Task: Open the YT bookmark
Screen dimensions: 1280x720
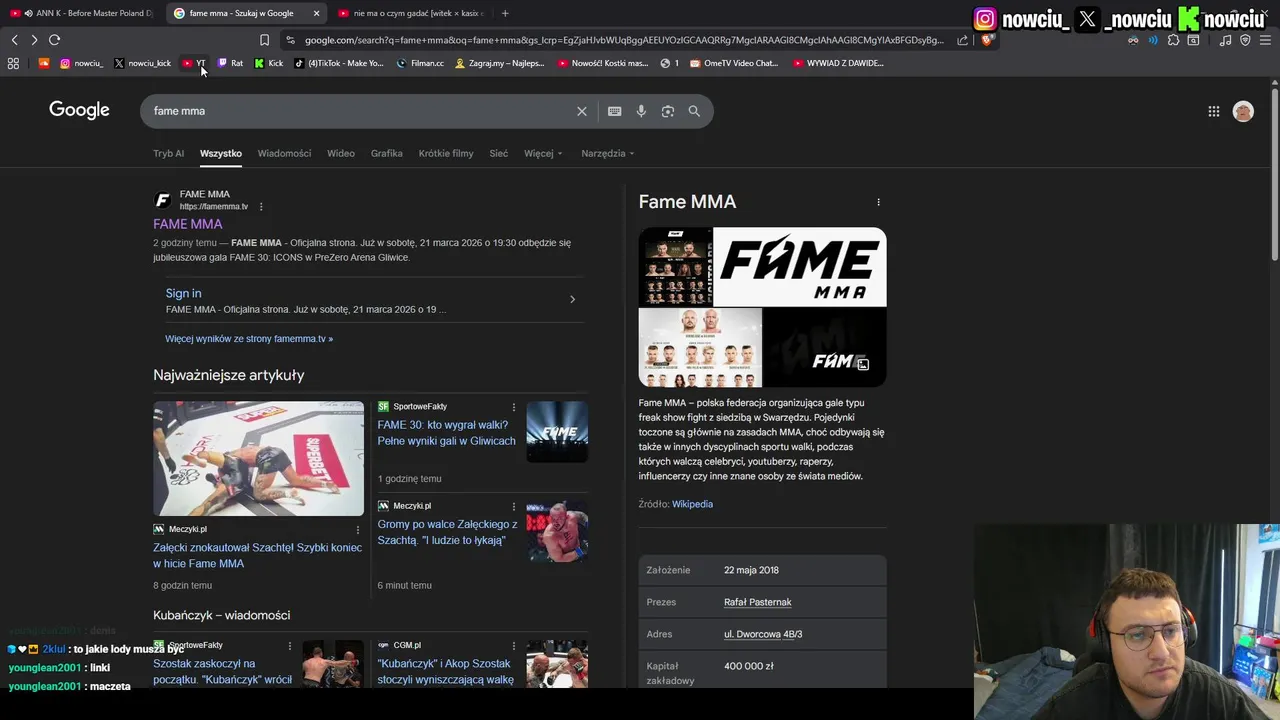Action: coord(194,63)
